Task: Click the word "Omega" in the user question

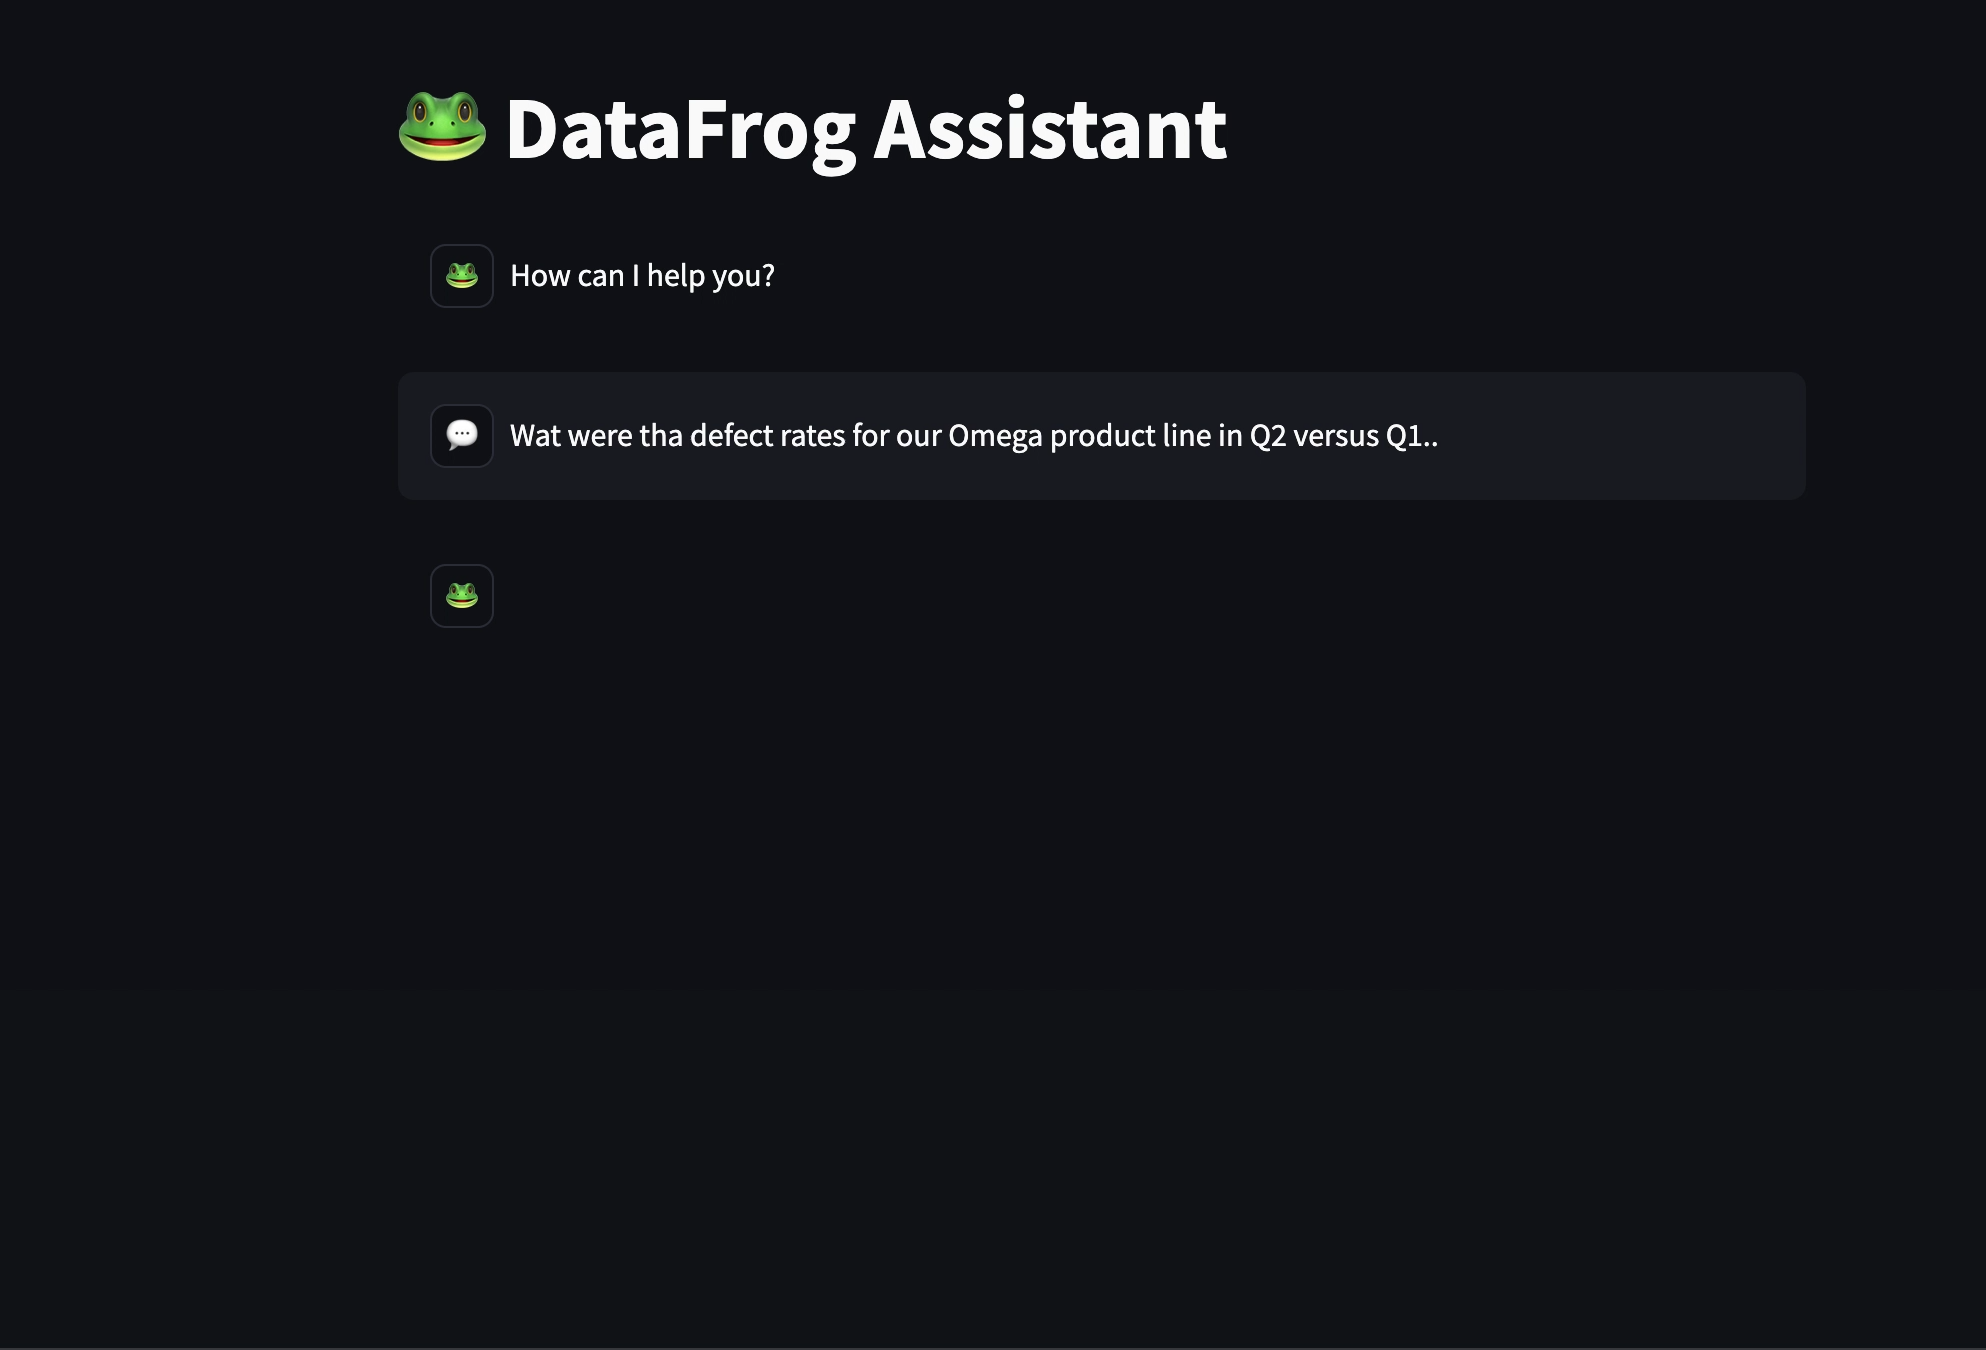Action: click(x=995, y=436)
